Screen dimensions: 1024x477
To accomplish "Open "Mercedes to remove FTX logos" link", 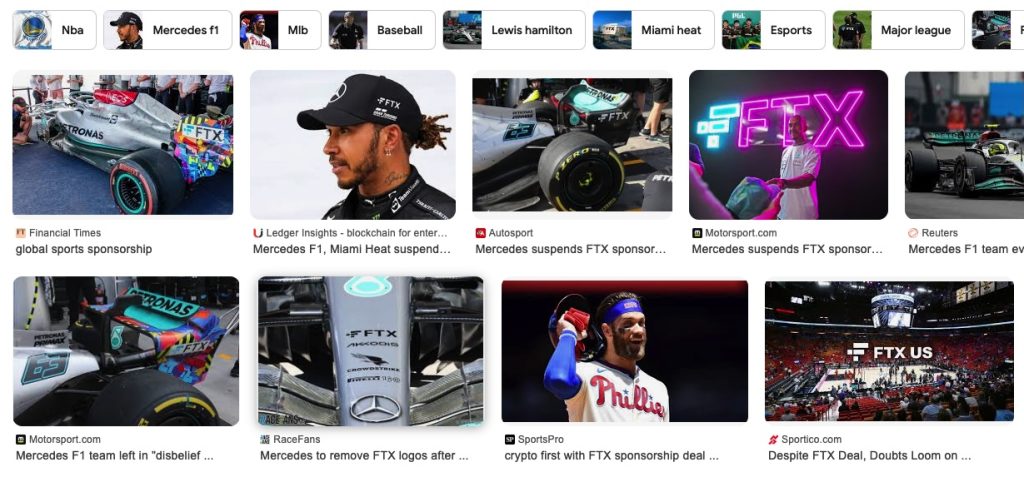I will point(364,455).
